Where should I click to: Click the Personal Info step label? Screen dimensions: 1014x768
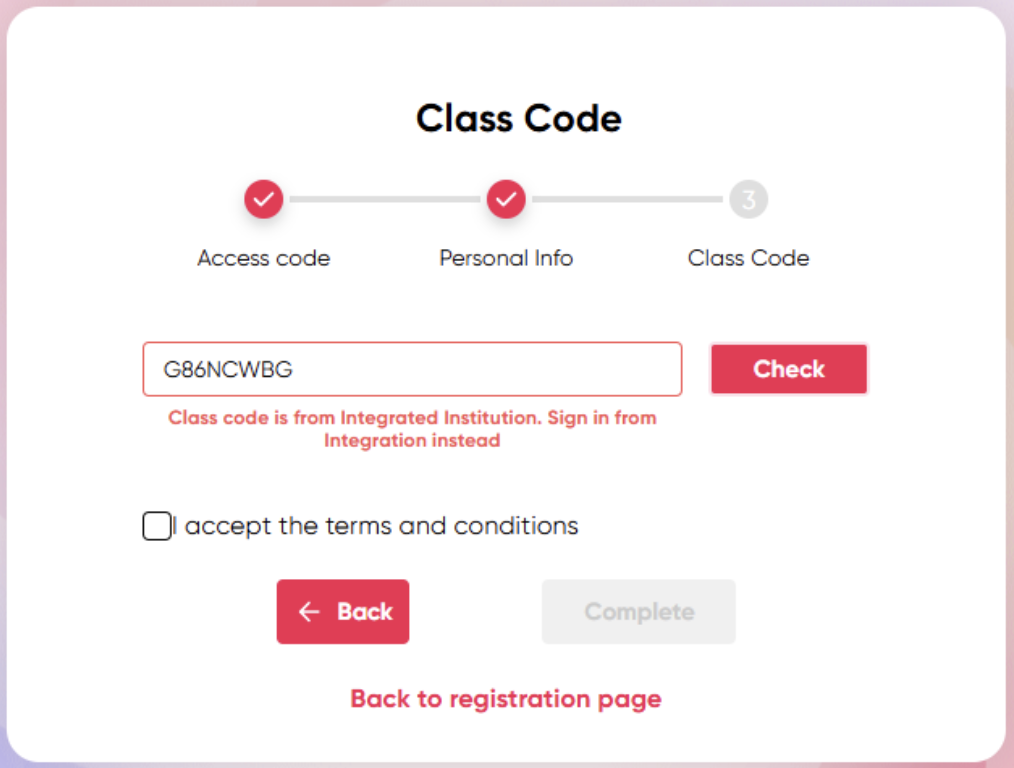(x=506, y=258)
